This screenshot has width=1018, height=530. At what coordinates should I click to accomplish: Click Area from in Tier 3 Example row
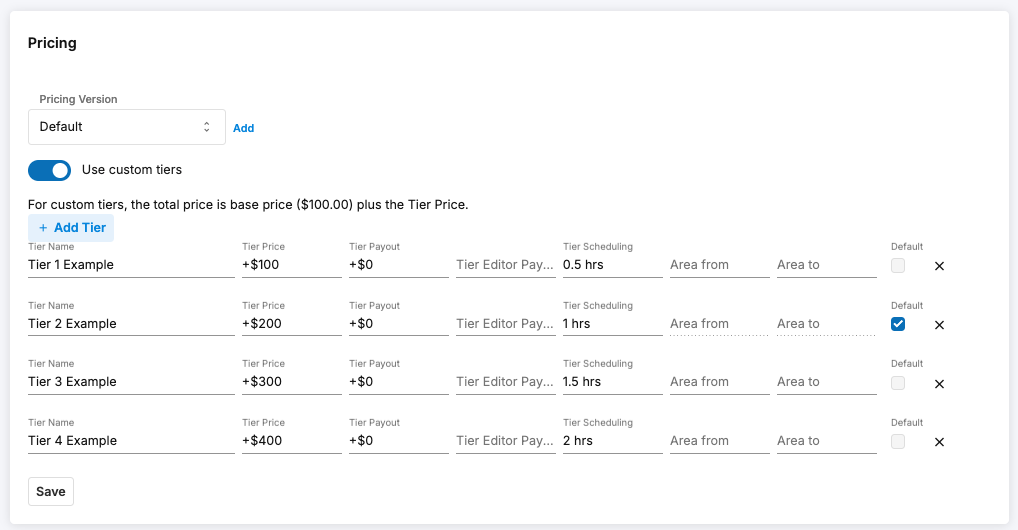719,382
